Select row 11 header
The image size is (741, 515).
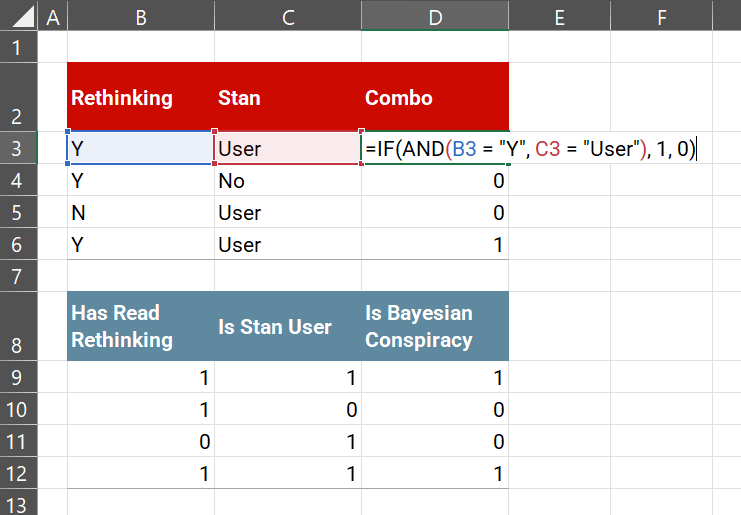[x=18, y=441]
